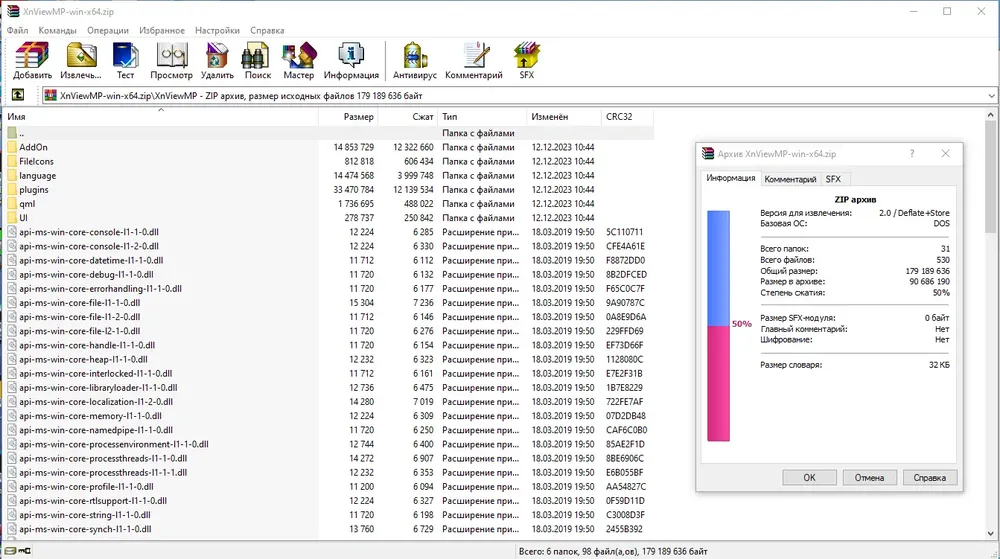Click the help question mark in dialog
1000x559 pixels.
(x=912, y=154)
